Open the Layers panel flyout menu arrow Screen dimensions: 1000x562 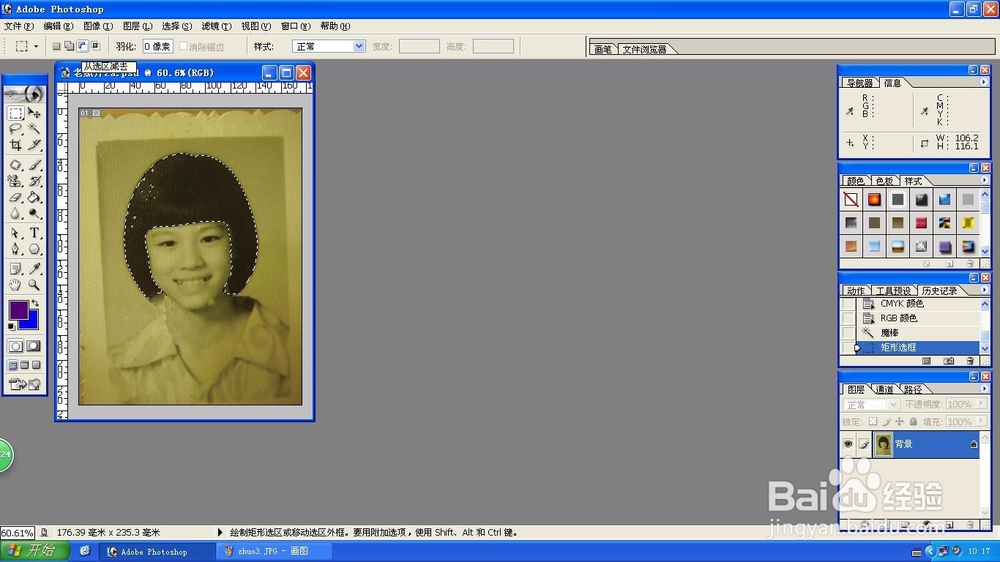point(983,388)
